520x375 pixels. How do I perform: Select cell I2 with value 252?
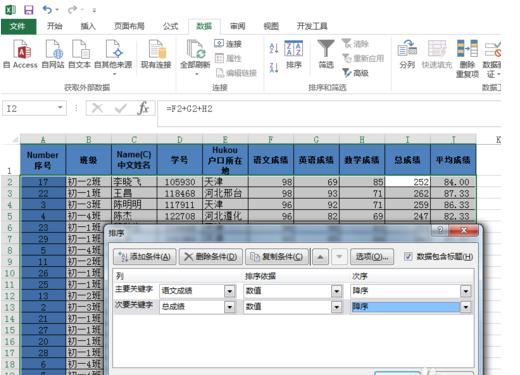(x=407, y=182)
